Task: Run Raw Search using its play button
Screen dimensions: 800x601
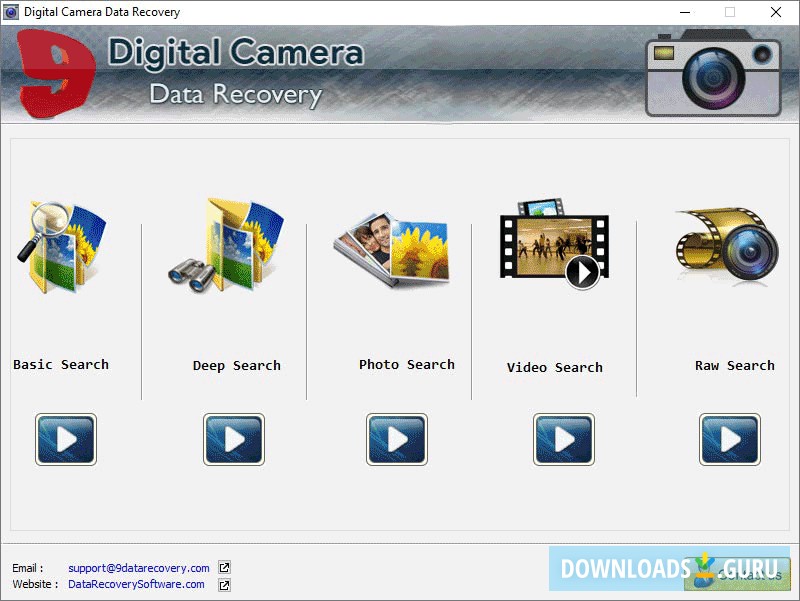Action: 730,439
